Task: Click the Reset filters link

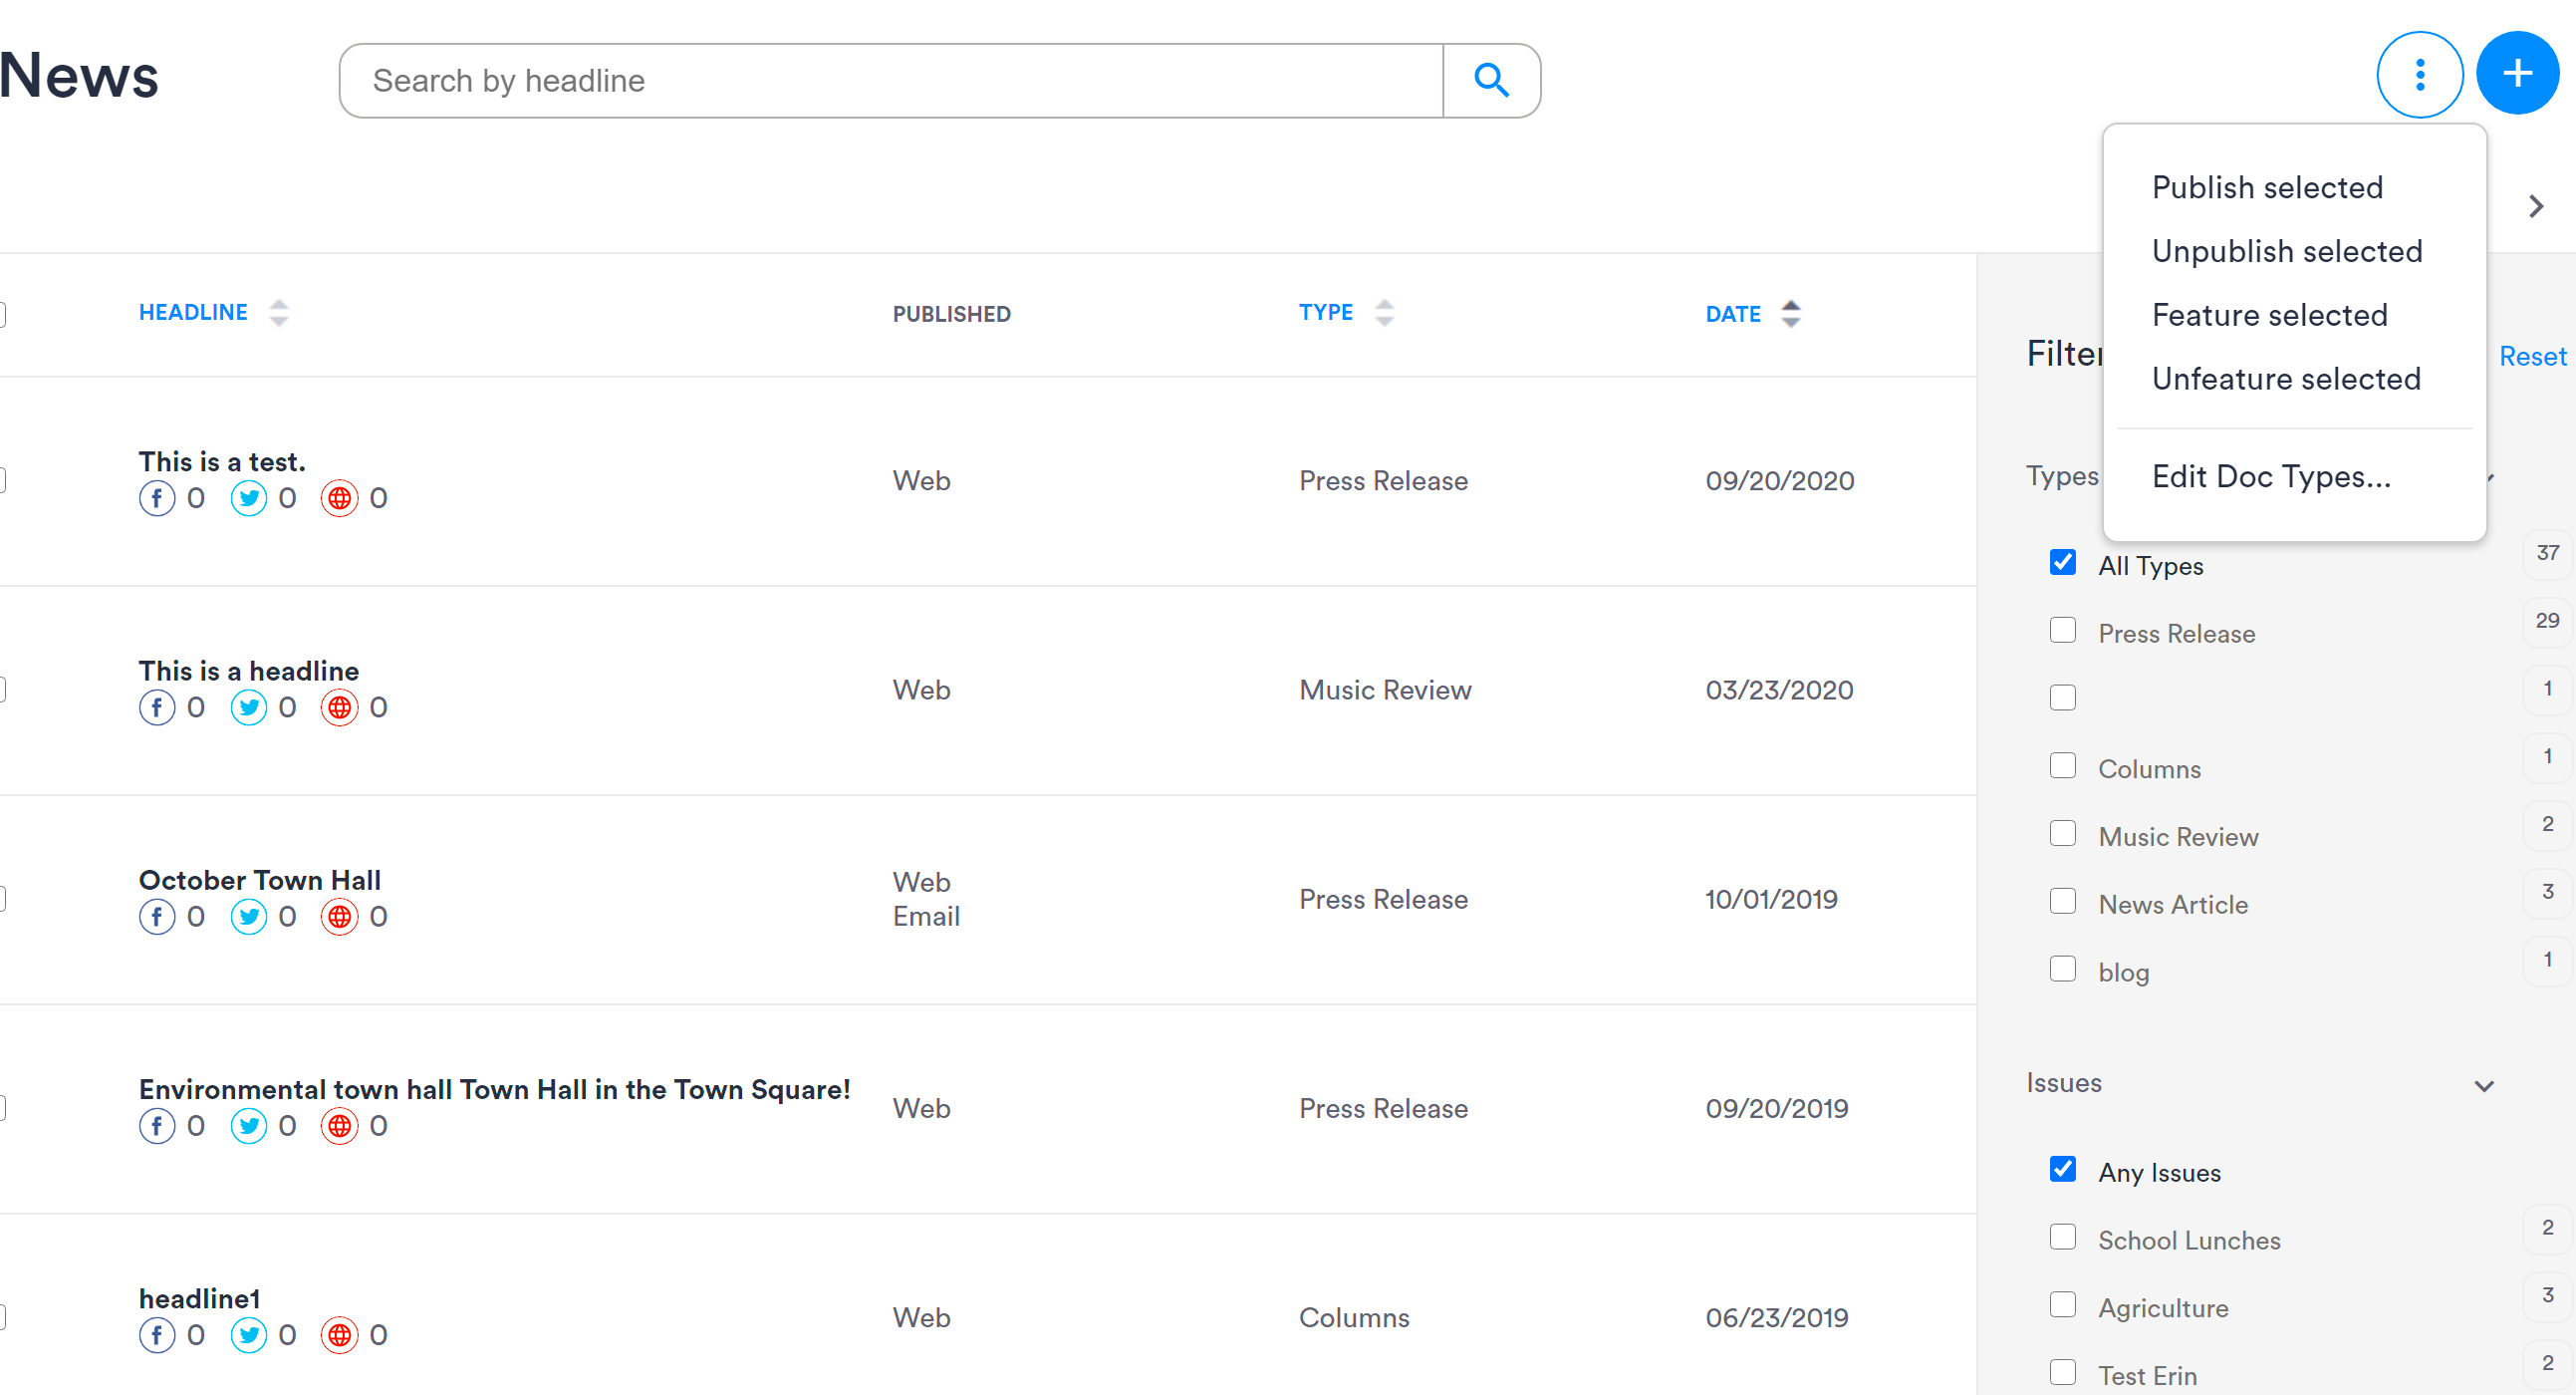Action: [2532, 357]
